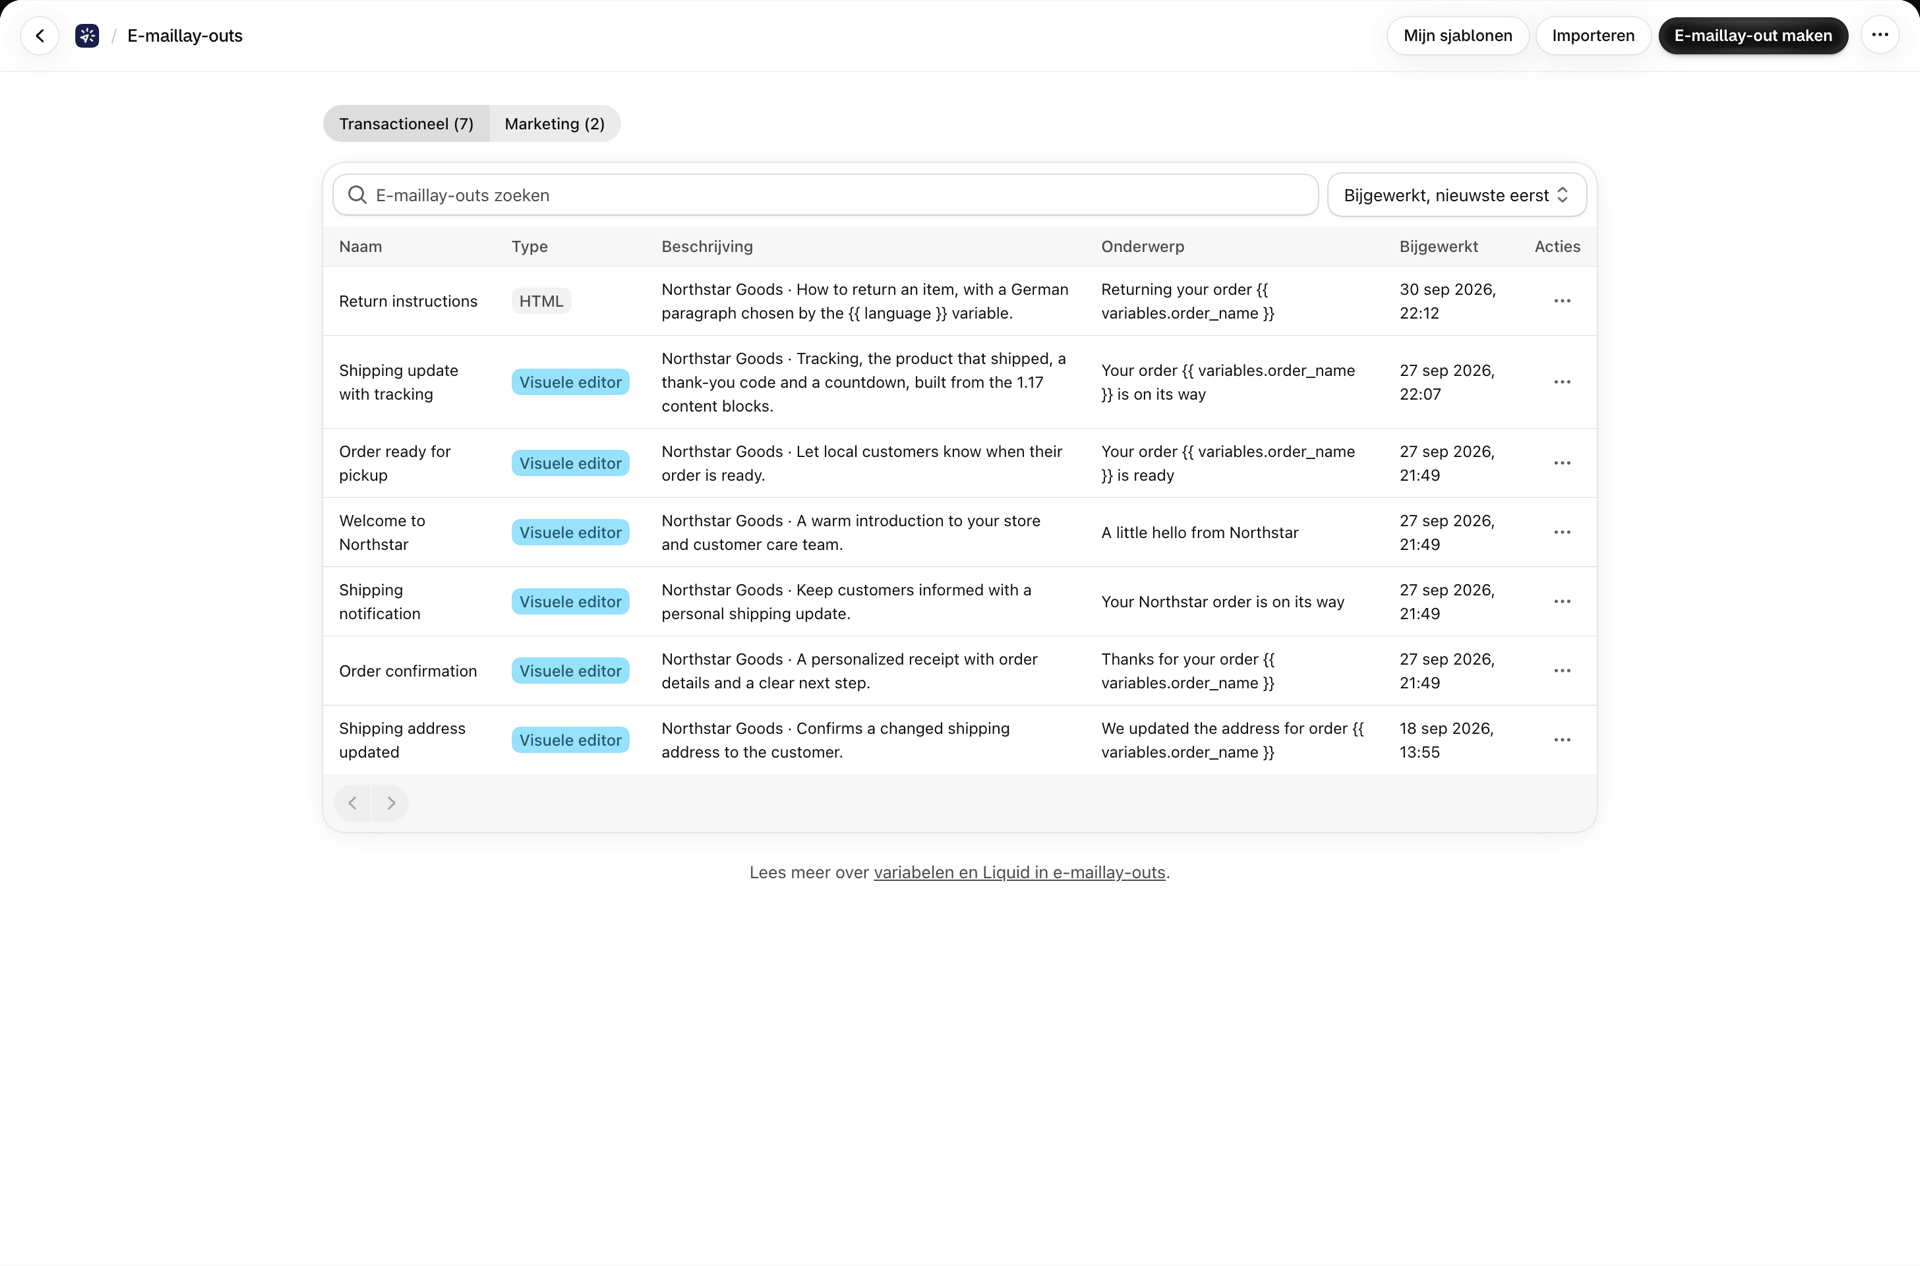Image resolution: width=1920 pixels, height=1266 pixels.
Task: Click subject Your Northstar order is on its way
Action: (x=1222, y=601)
